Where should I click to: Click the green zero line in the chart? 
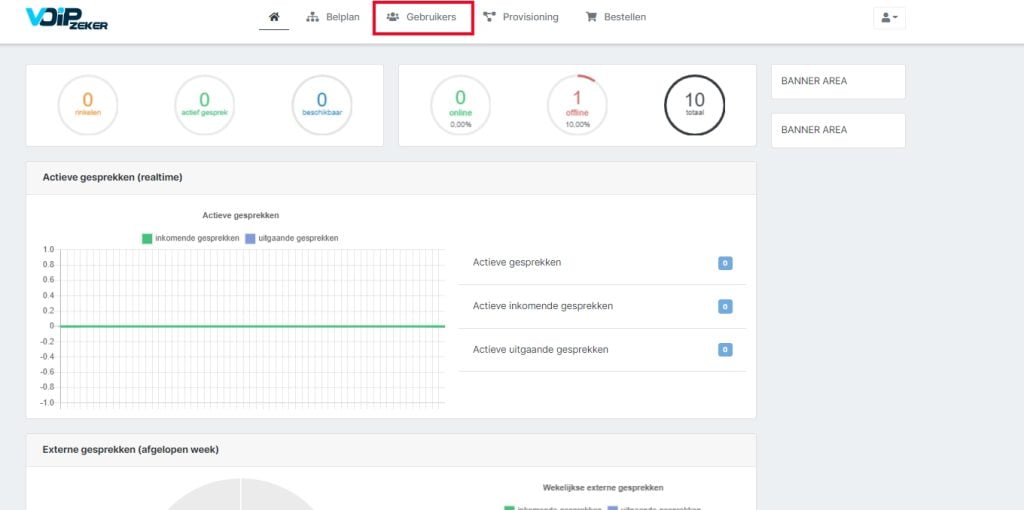click(253, 326)
